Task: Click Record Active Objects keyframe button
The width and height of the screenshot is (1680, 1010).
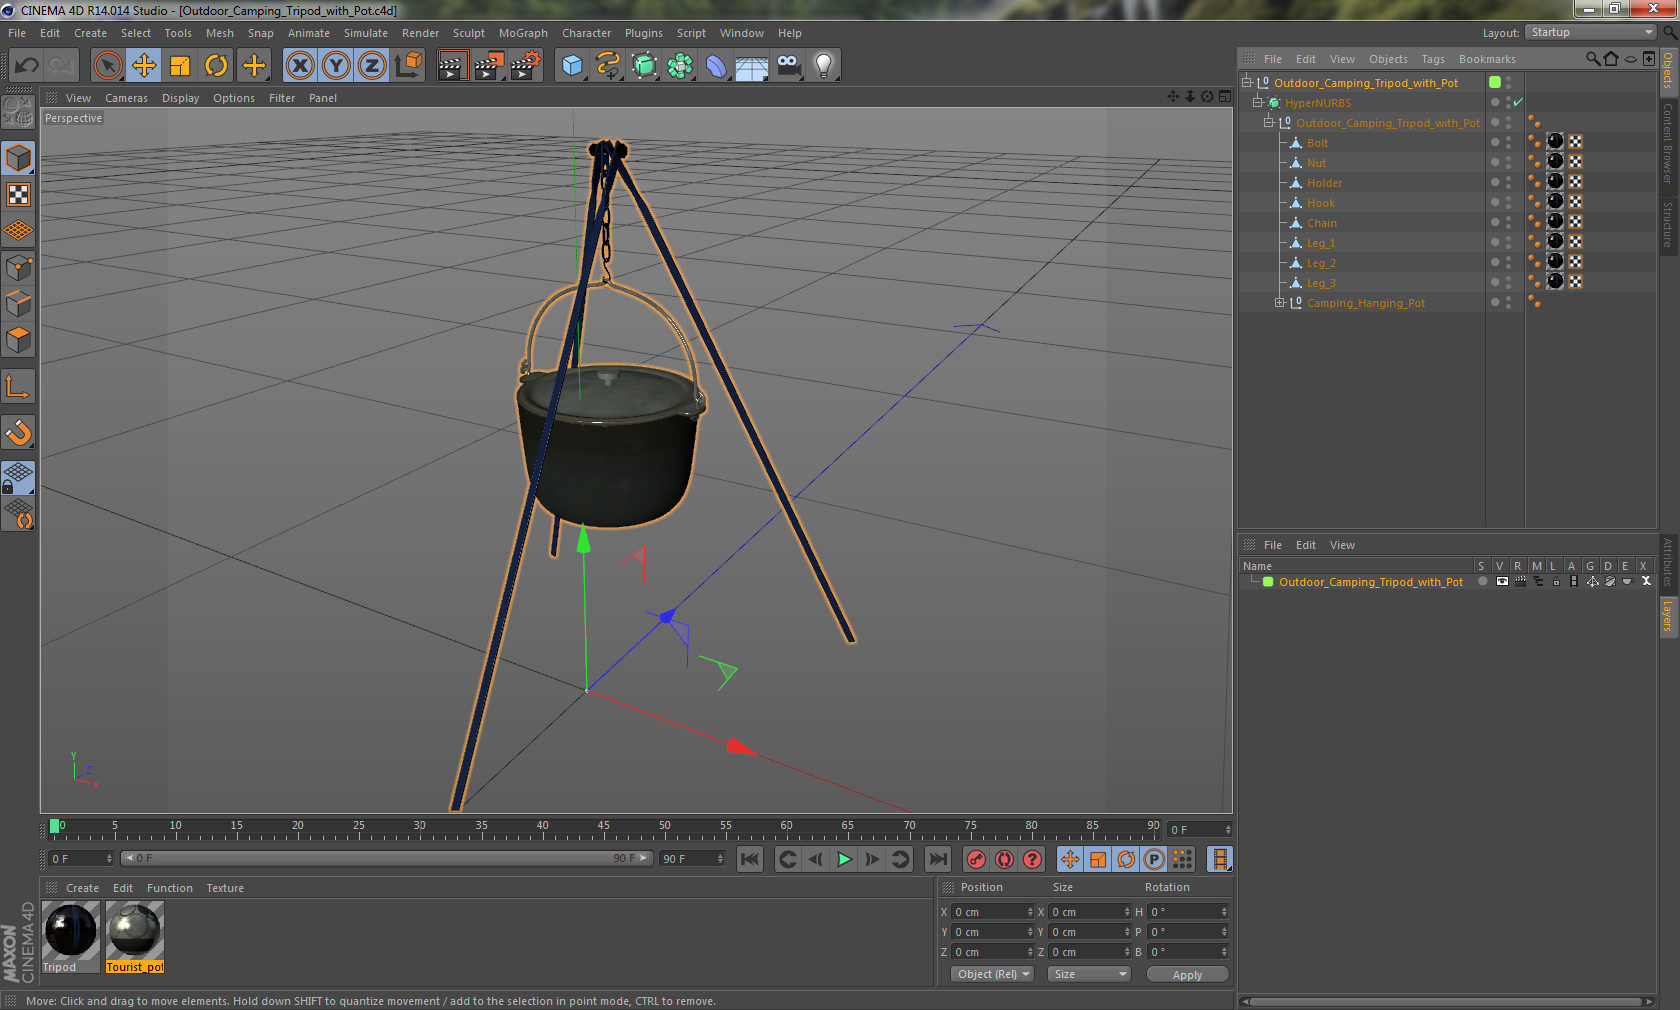Action: 977,859
